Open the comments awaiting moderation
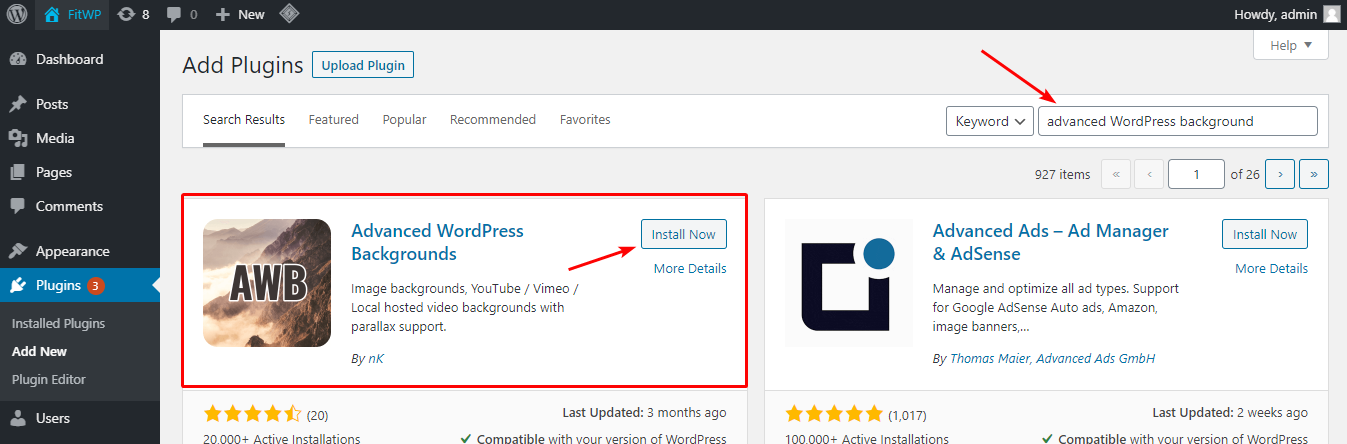1347x444 pixels. click(182, 14)
